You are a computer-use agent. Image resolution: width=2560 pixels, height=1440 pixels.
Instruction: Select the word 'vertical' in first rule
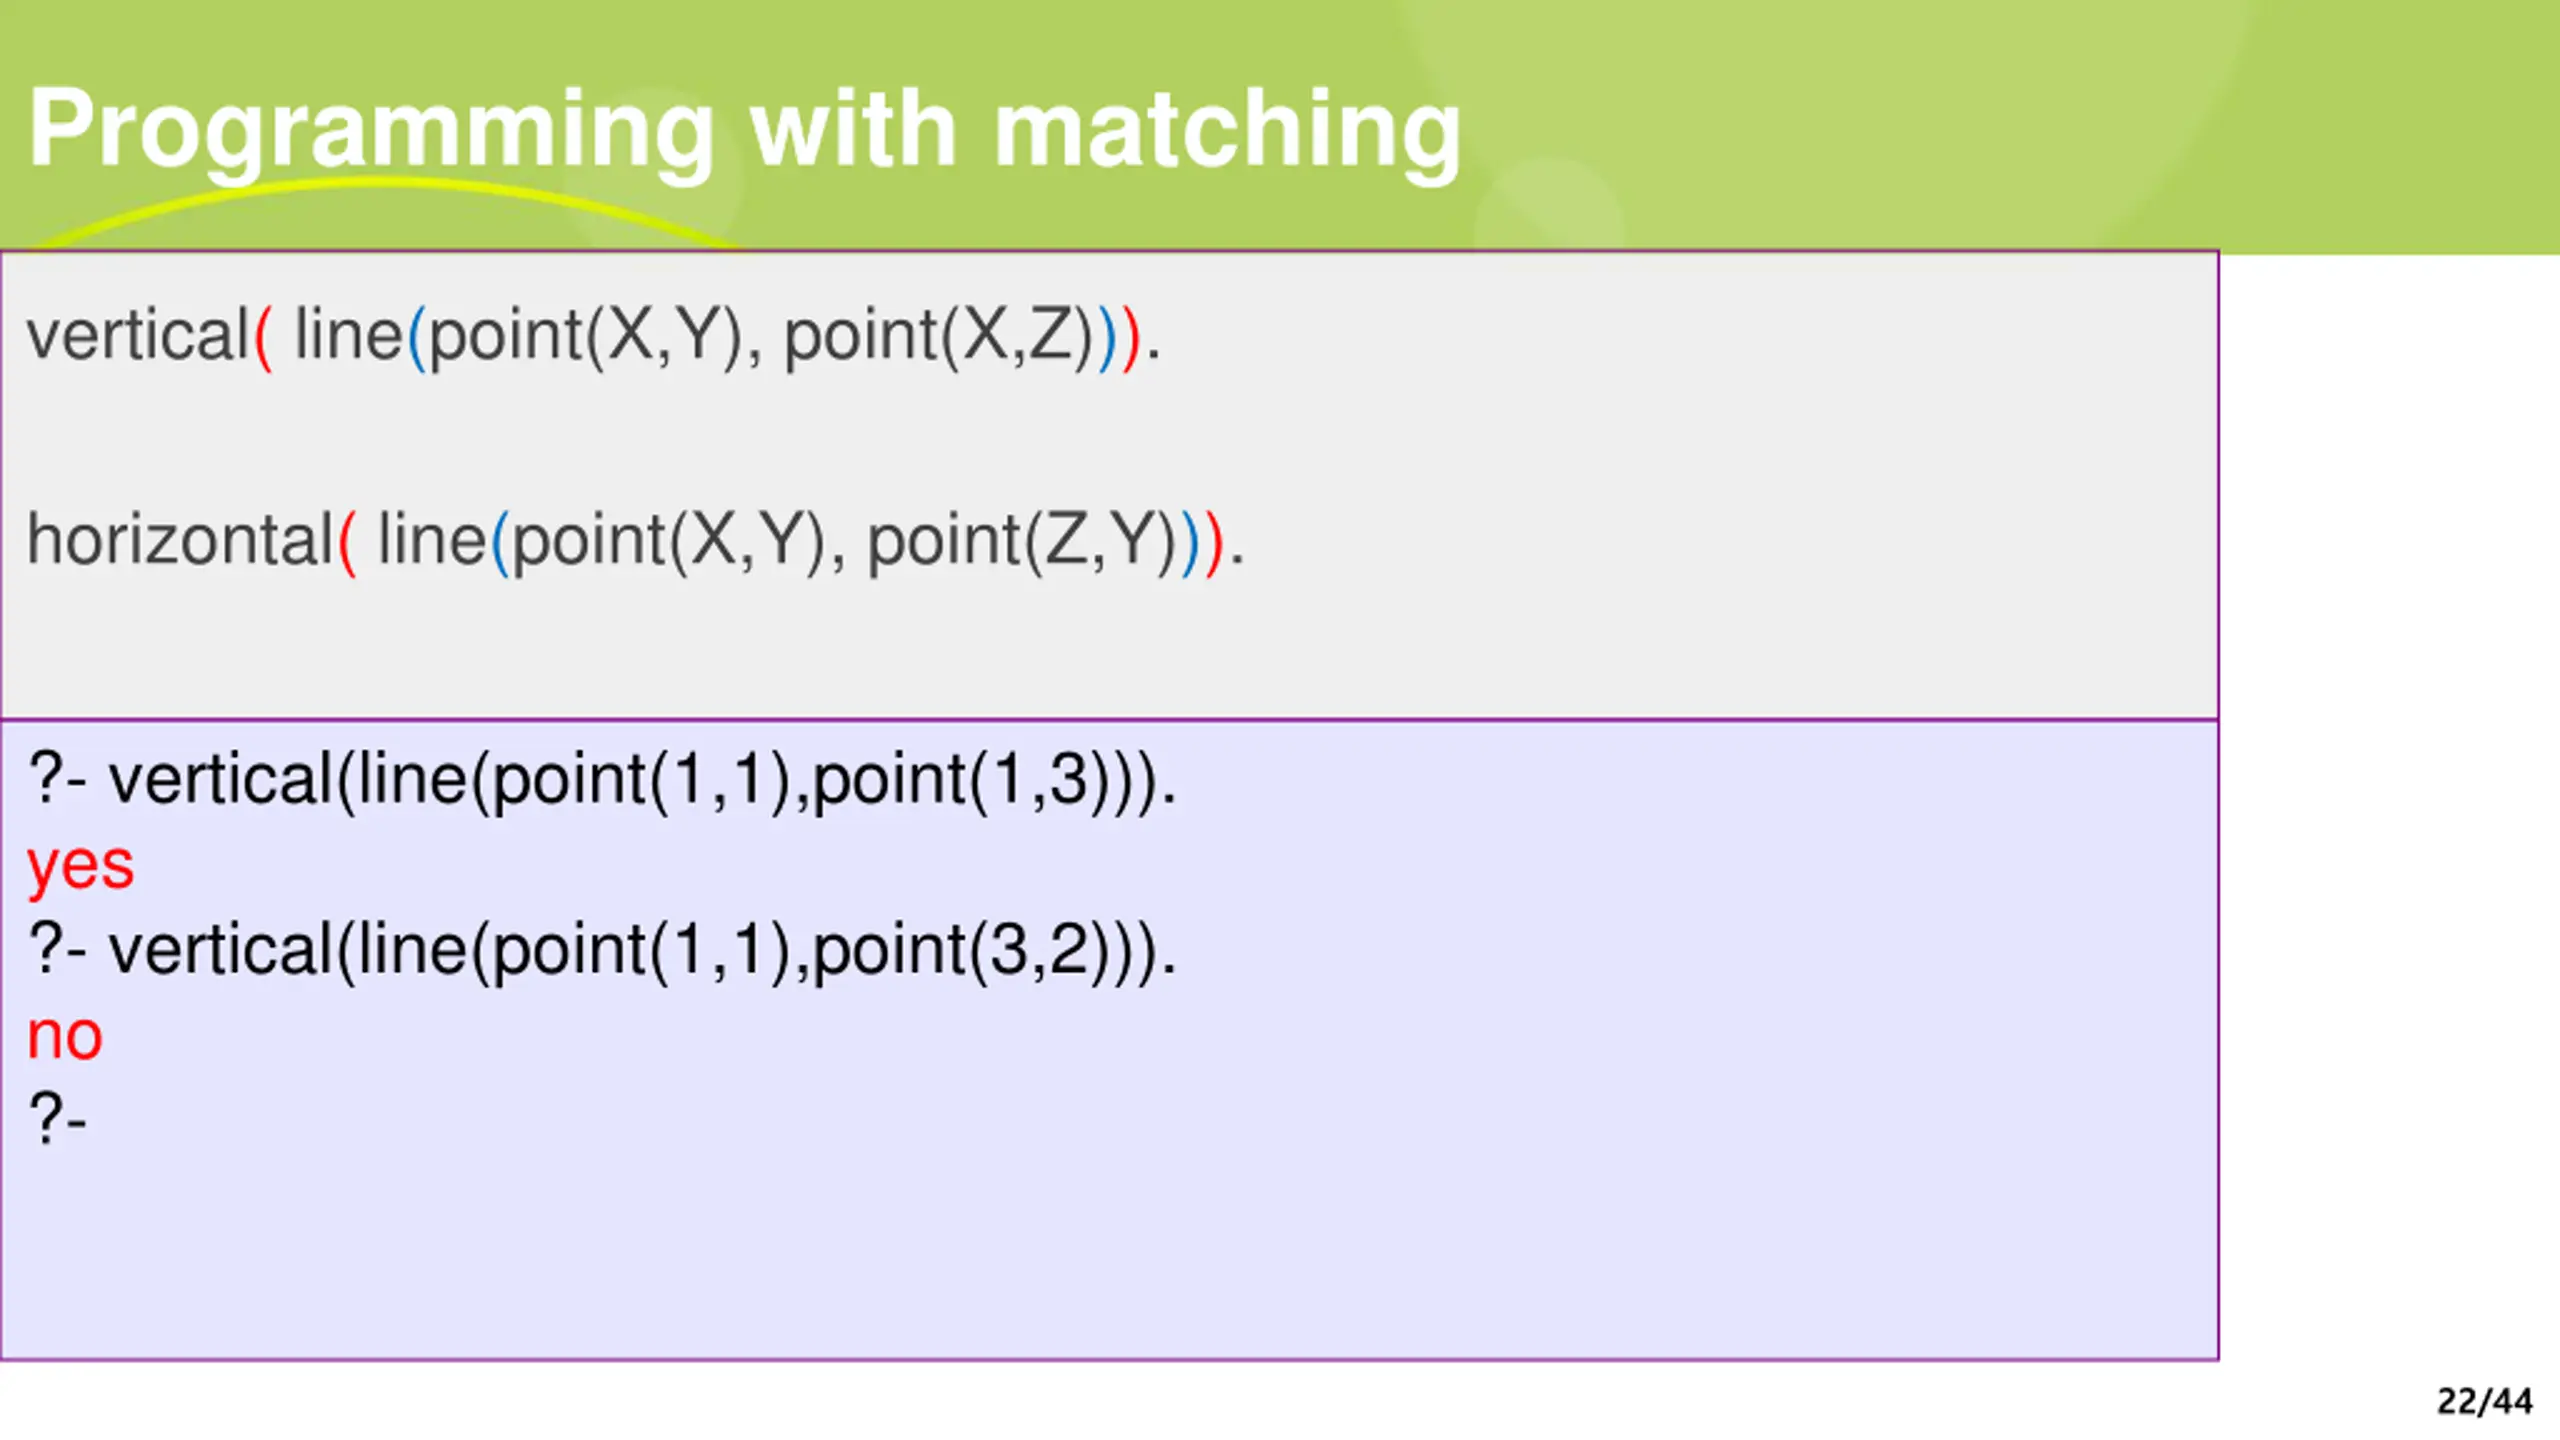pos(138,335)
